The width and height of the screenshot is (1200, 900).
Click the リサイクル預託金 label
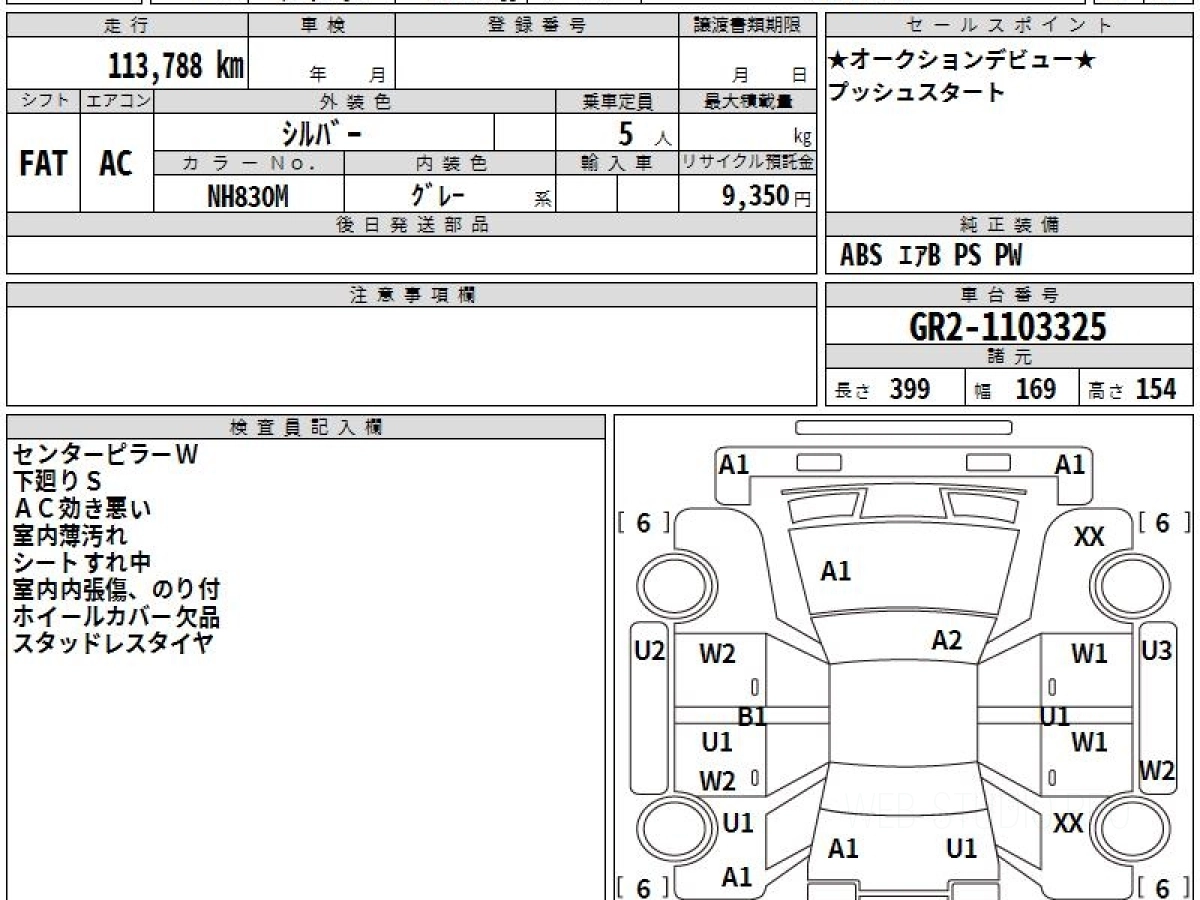pyautogui.click(x=748, y=163)
